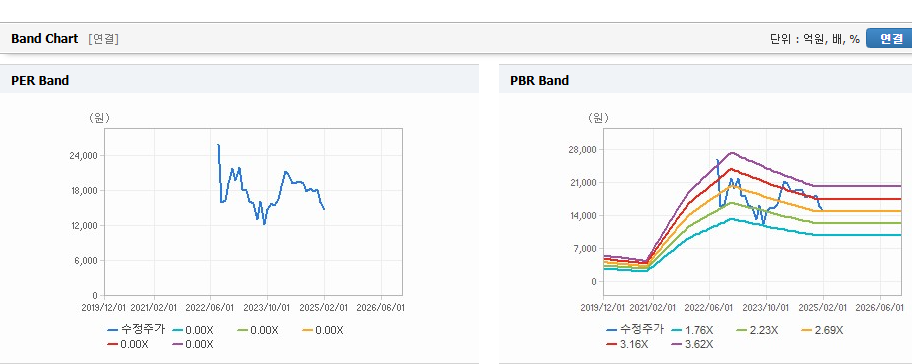
Task: Click 2022/06/01 date label in PBR Band
Action: tap(709, 308)
